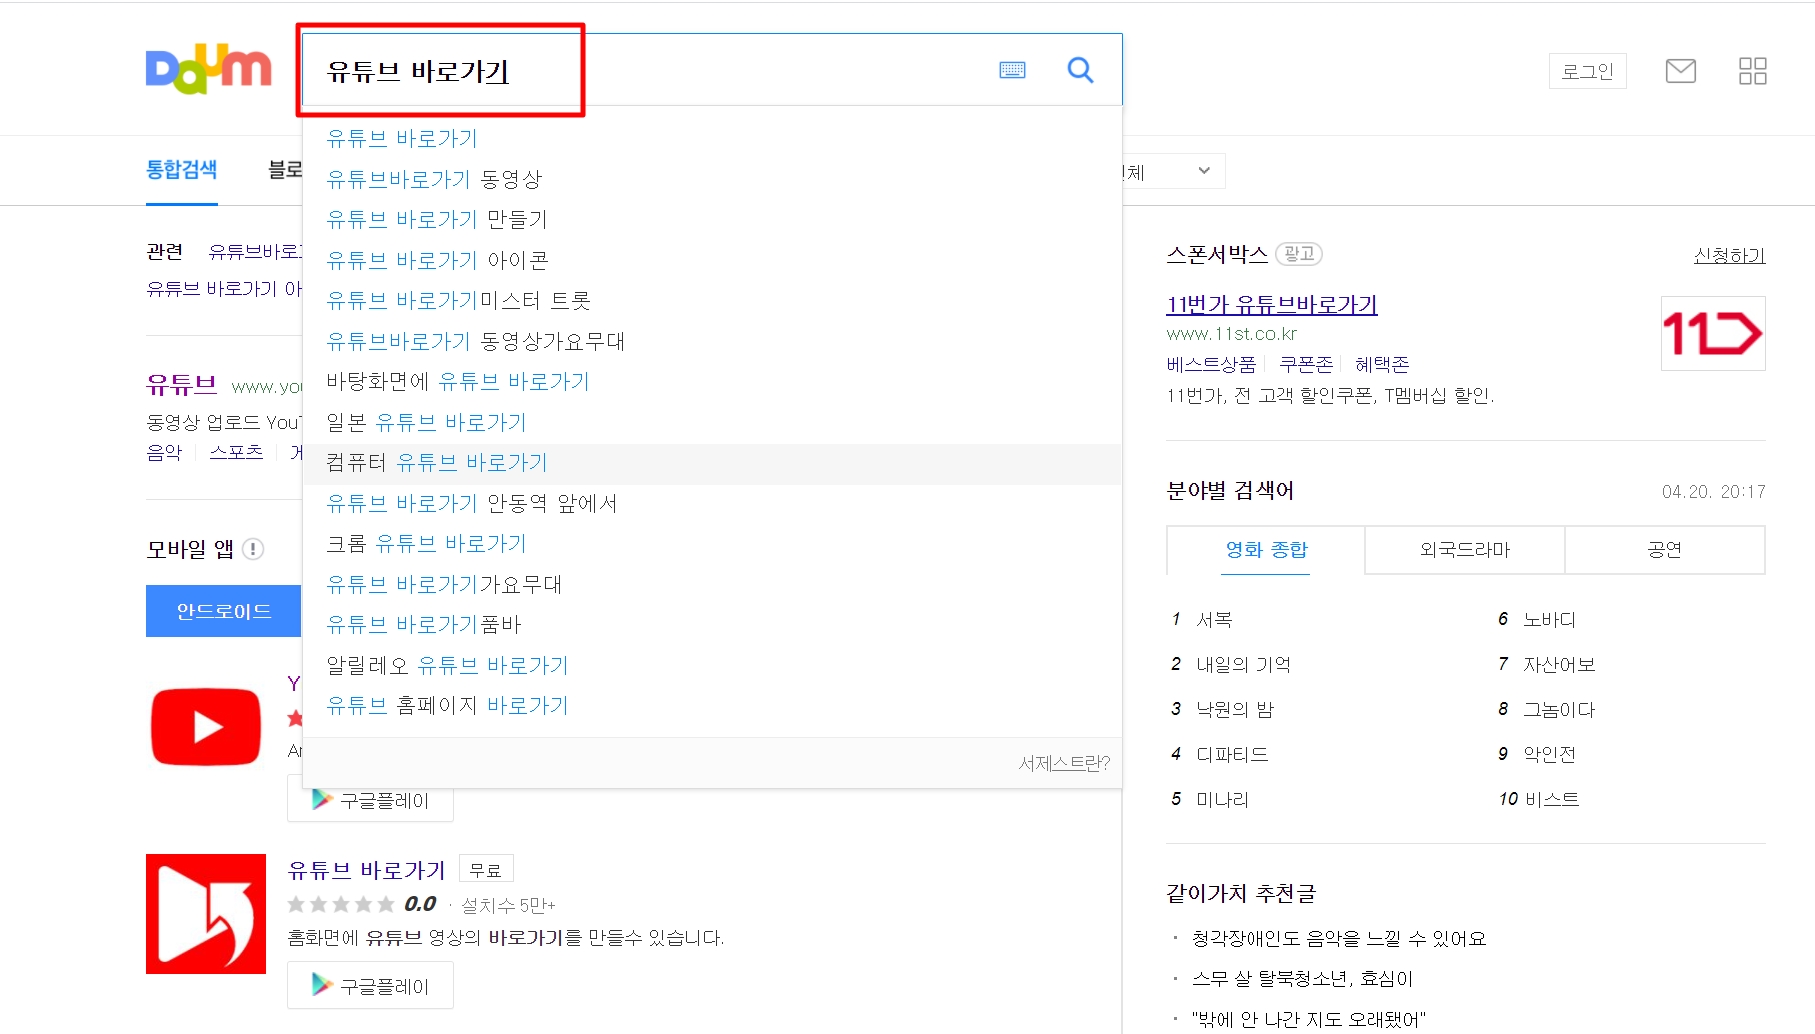1815x1034 pixels.
Task: Click ranked movie 그놈이다
Action: coord(1559,710)
